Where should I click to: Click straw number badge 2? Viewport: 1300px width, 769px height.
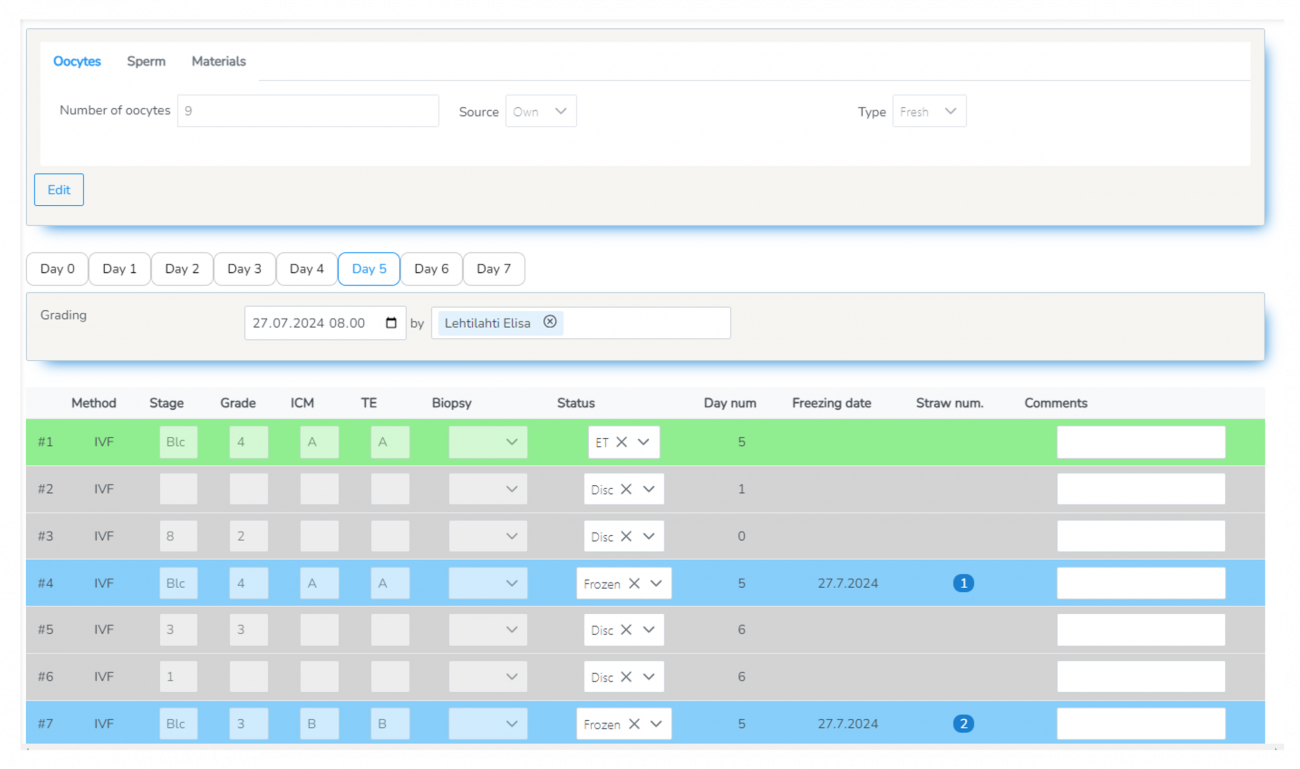tap(963, 724)
